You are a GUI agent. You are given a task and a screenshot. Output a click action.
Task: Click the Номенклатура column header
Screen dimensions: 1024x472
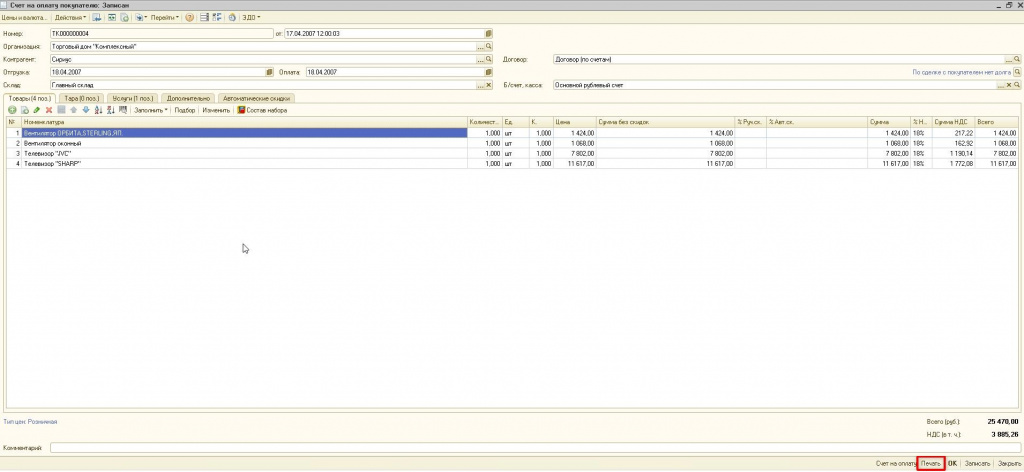[244, 122]
